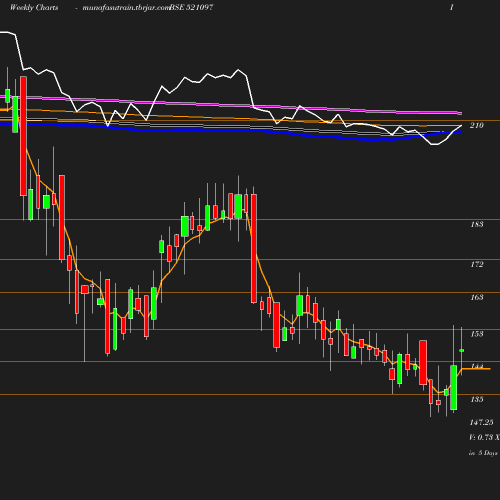
Task: Click the '147.25' last price value
Action: (x=481, y=422)
